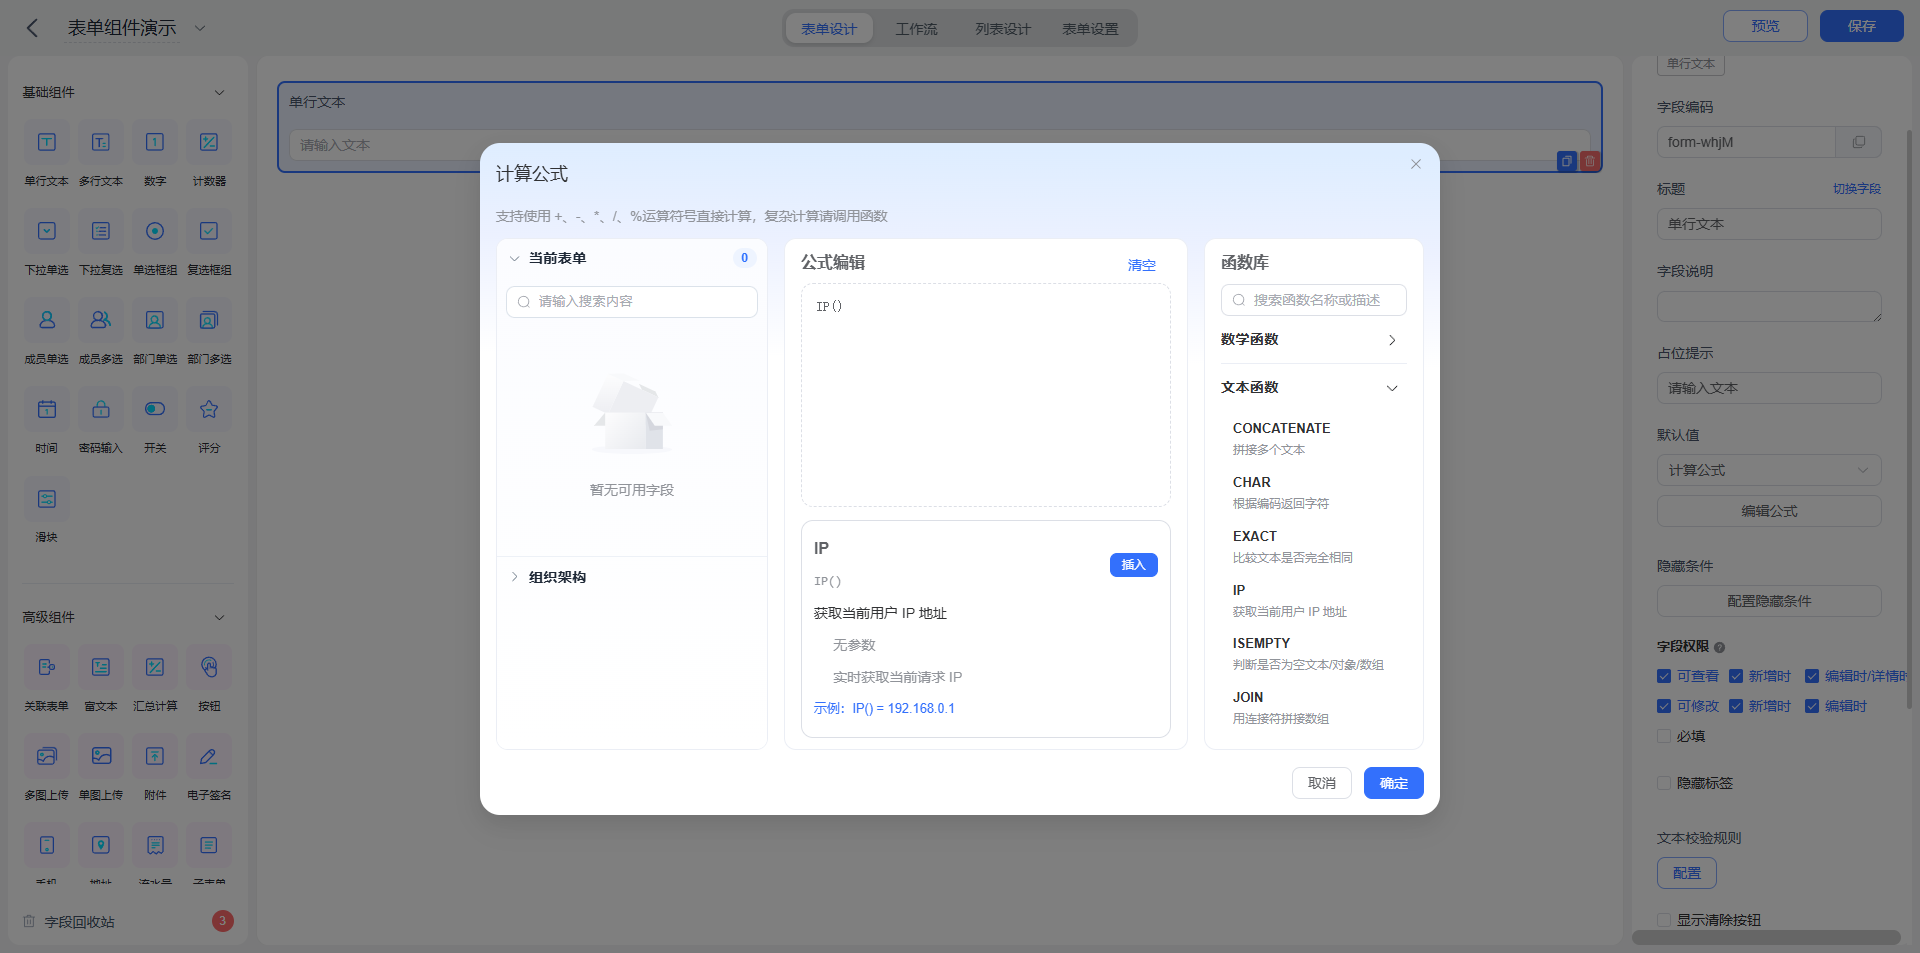1920x953 pixels.
Task: Add the 时间 component icon
Action: [47, 409]
